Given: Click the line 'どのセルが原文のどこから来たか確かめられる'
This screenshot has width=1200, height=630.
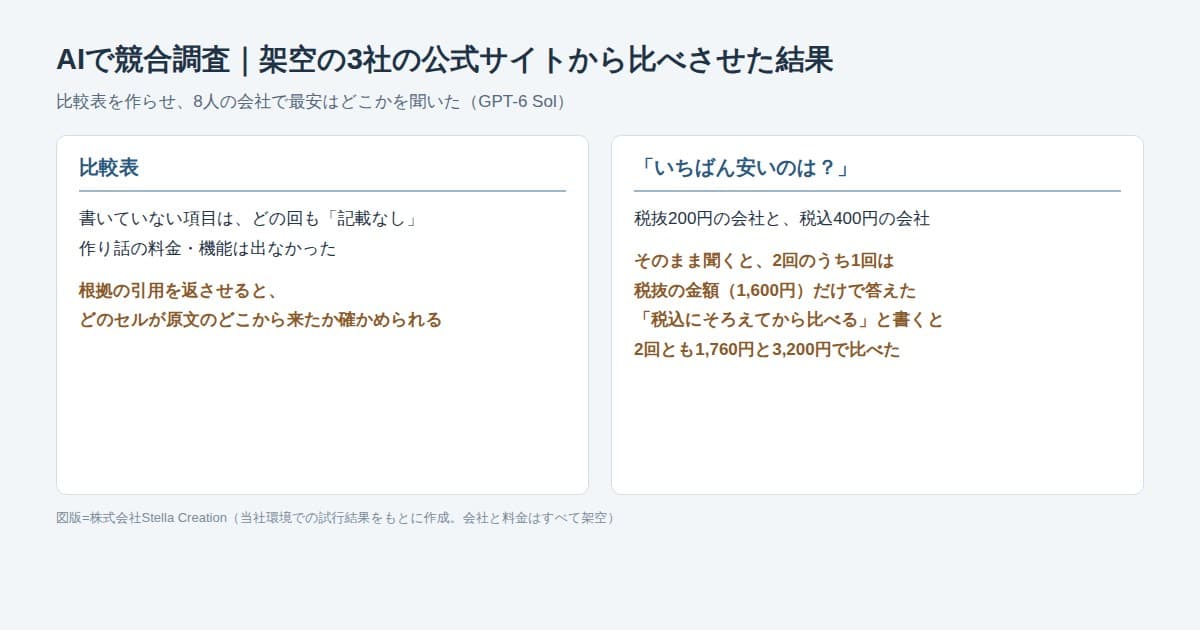Looking at the screenshot, I should (260, 320).
